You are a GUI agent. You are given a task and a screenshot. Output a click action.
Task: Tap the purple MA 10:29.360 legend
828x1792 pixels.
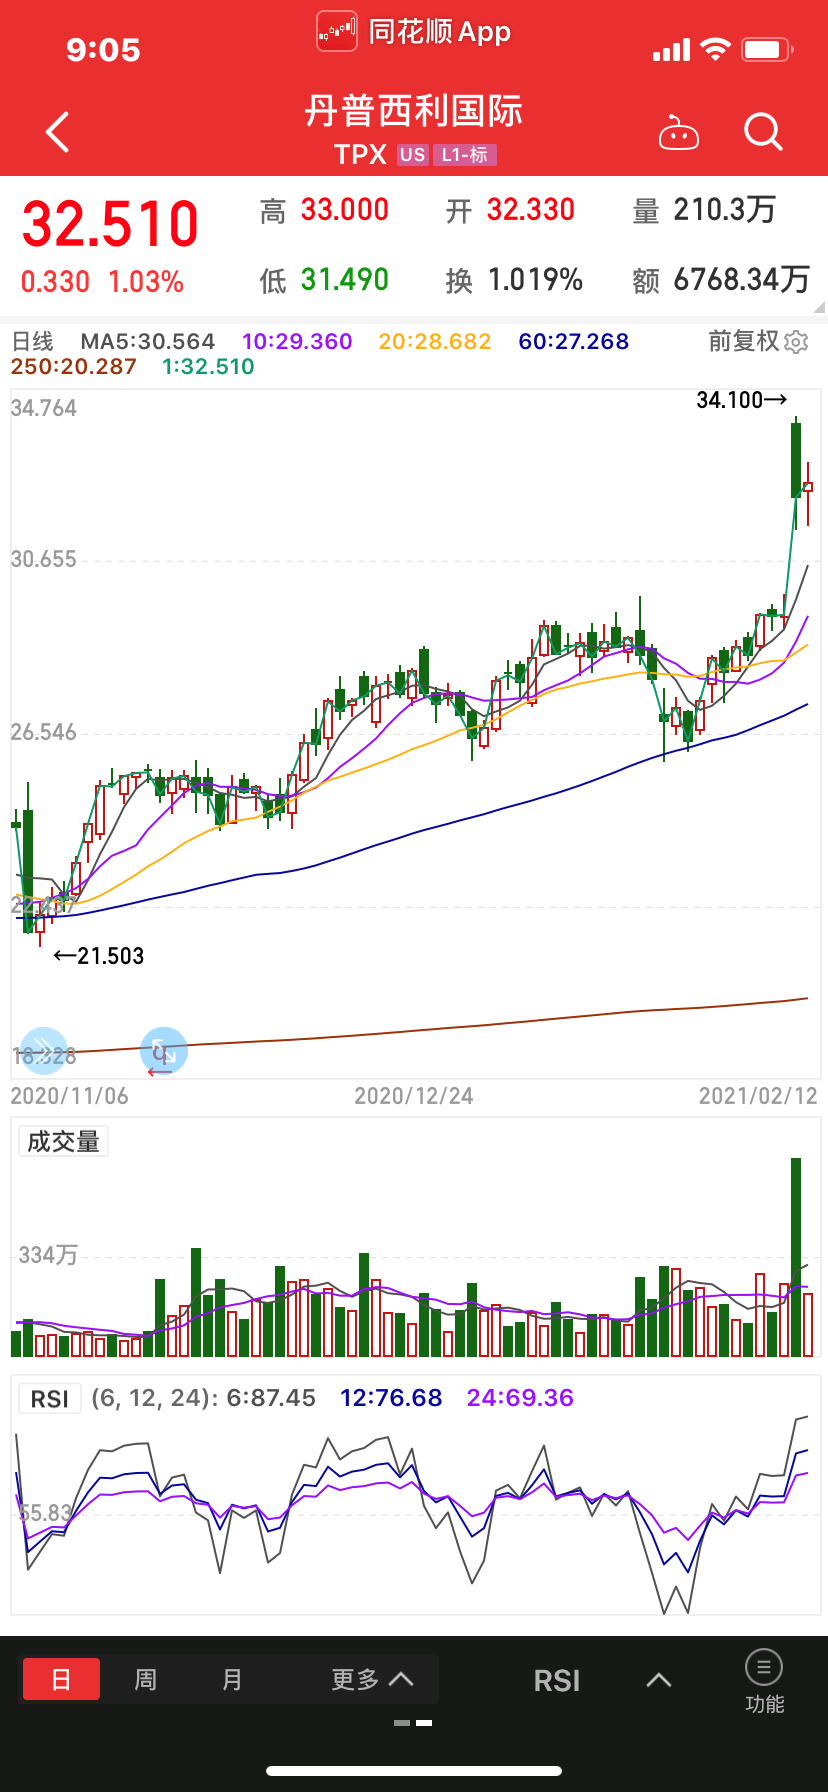pos(297,341)
